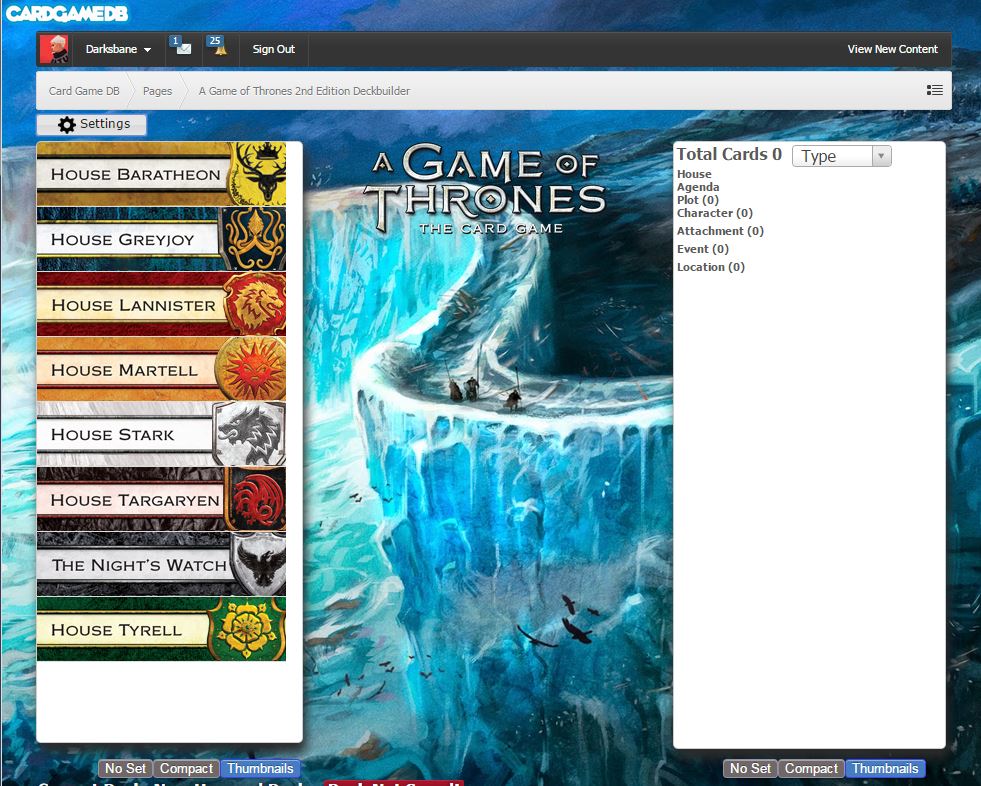
Task: Click the Lannister lion crest
Action: [256, 304]
